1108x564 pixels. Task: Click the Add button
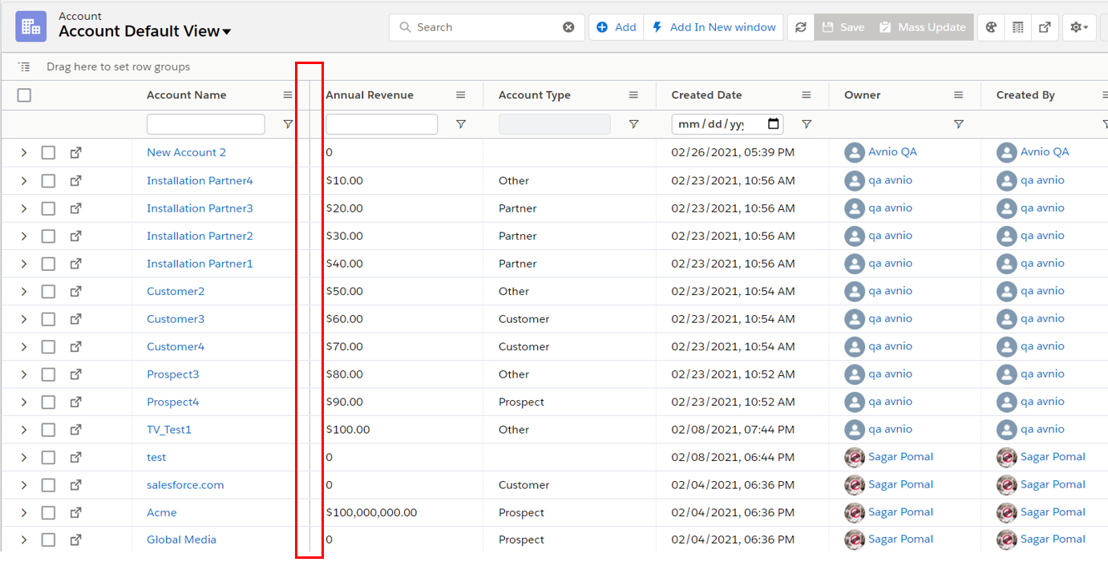click(616, 28)
